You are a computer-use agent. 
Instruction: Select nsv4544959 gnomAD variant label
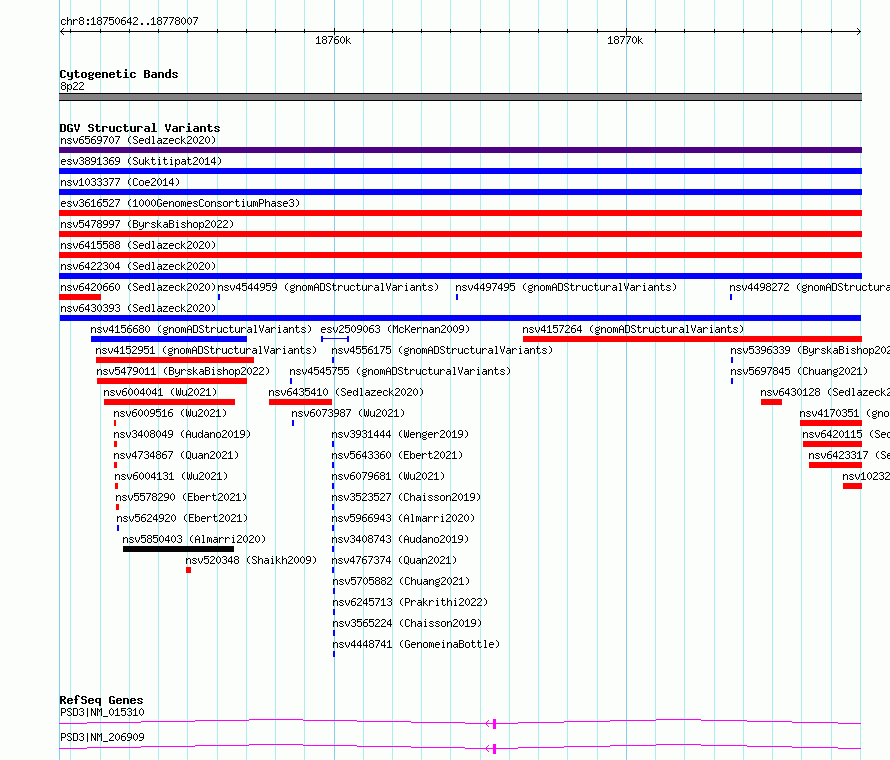click(328, 287)
